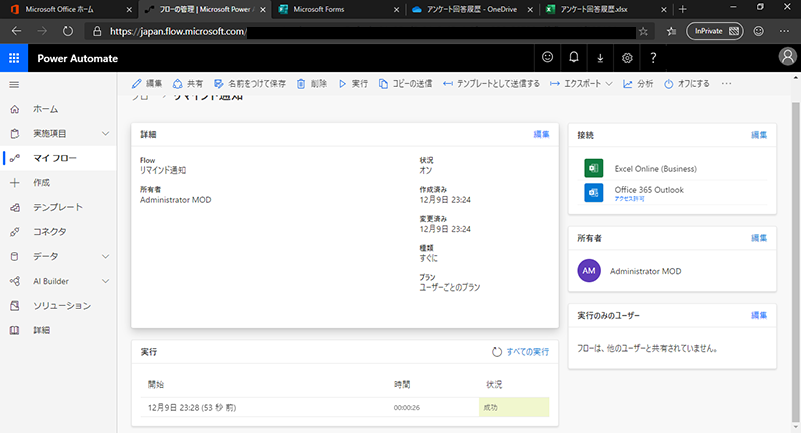The image size is (801, 433).
Task: Open the user account avatar
Action: 787,57
